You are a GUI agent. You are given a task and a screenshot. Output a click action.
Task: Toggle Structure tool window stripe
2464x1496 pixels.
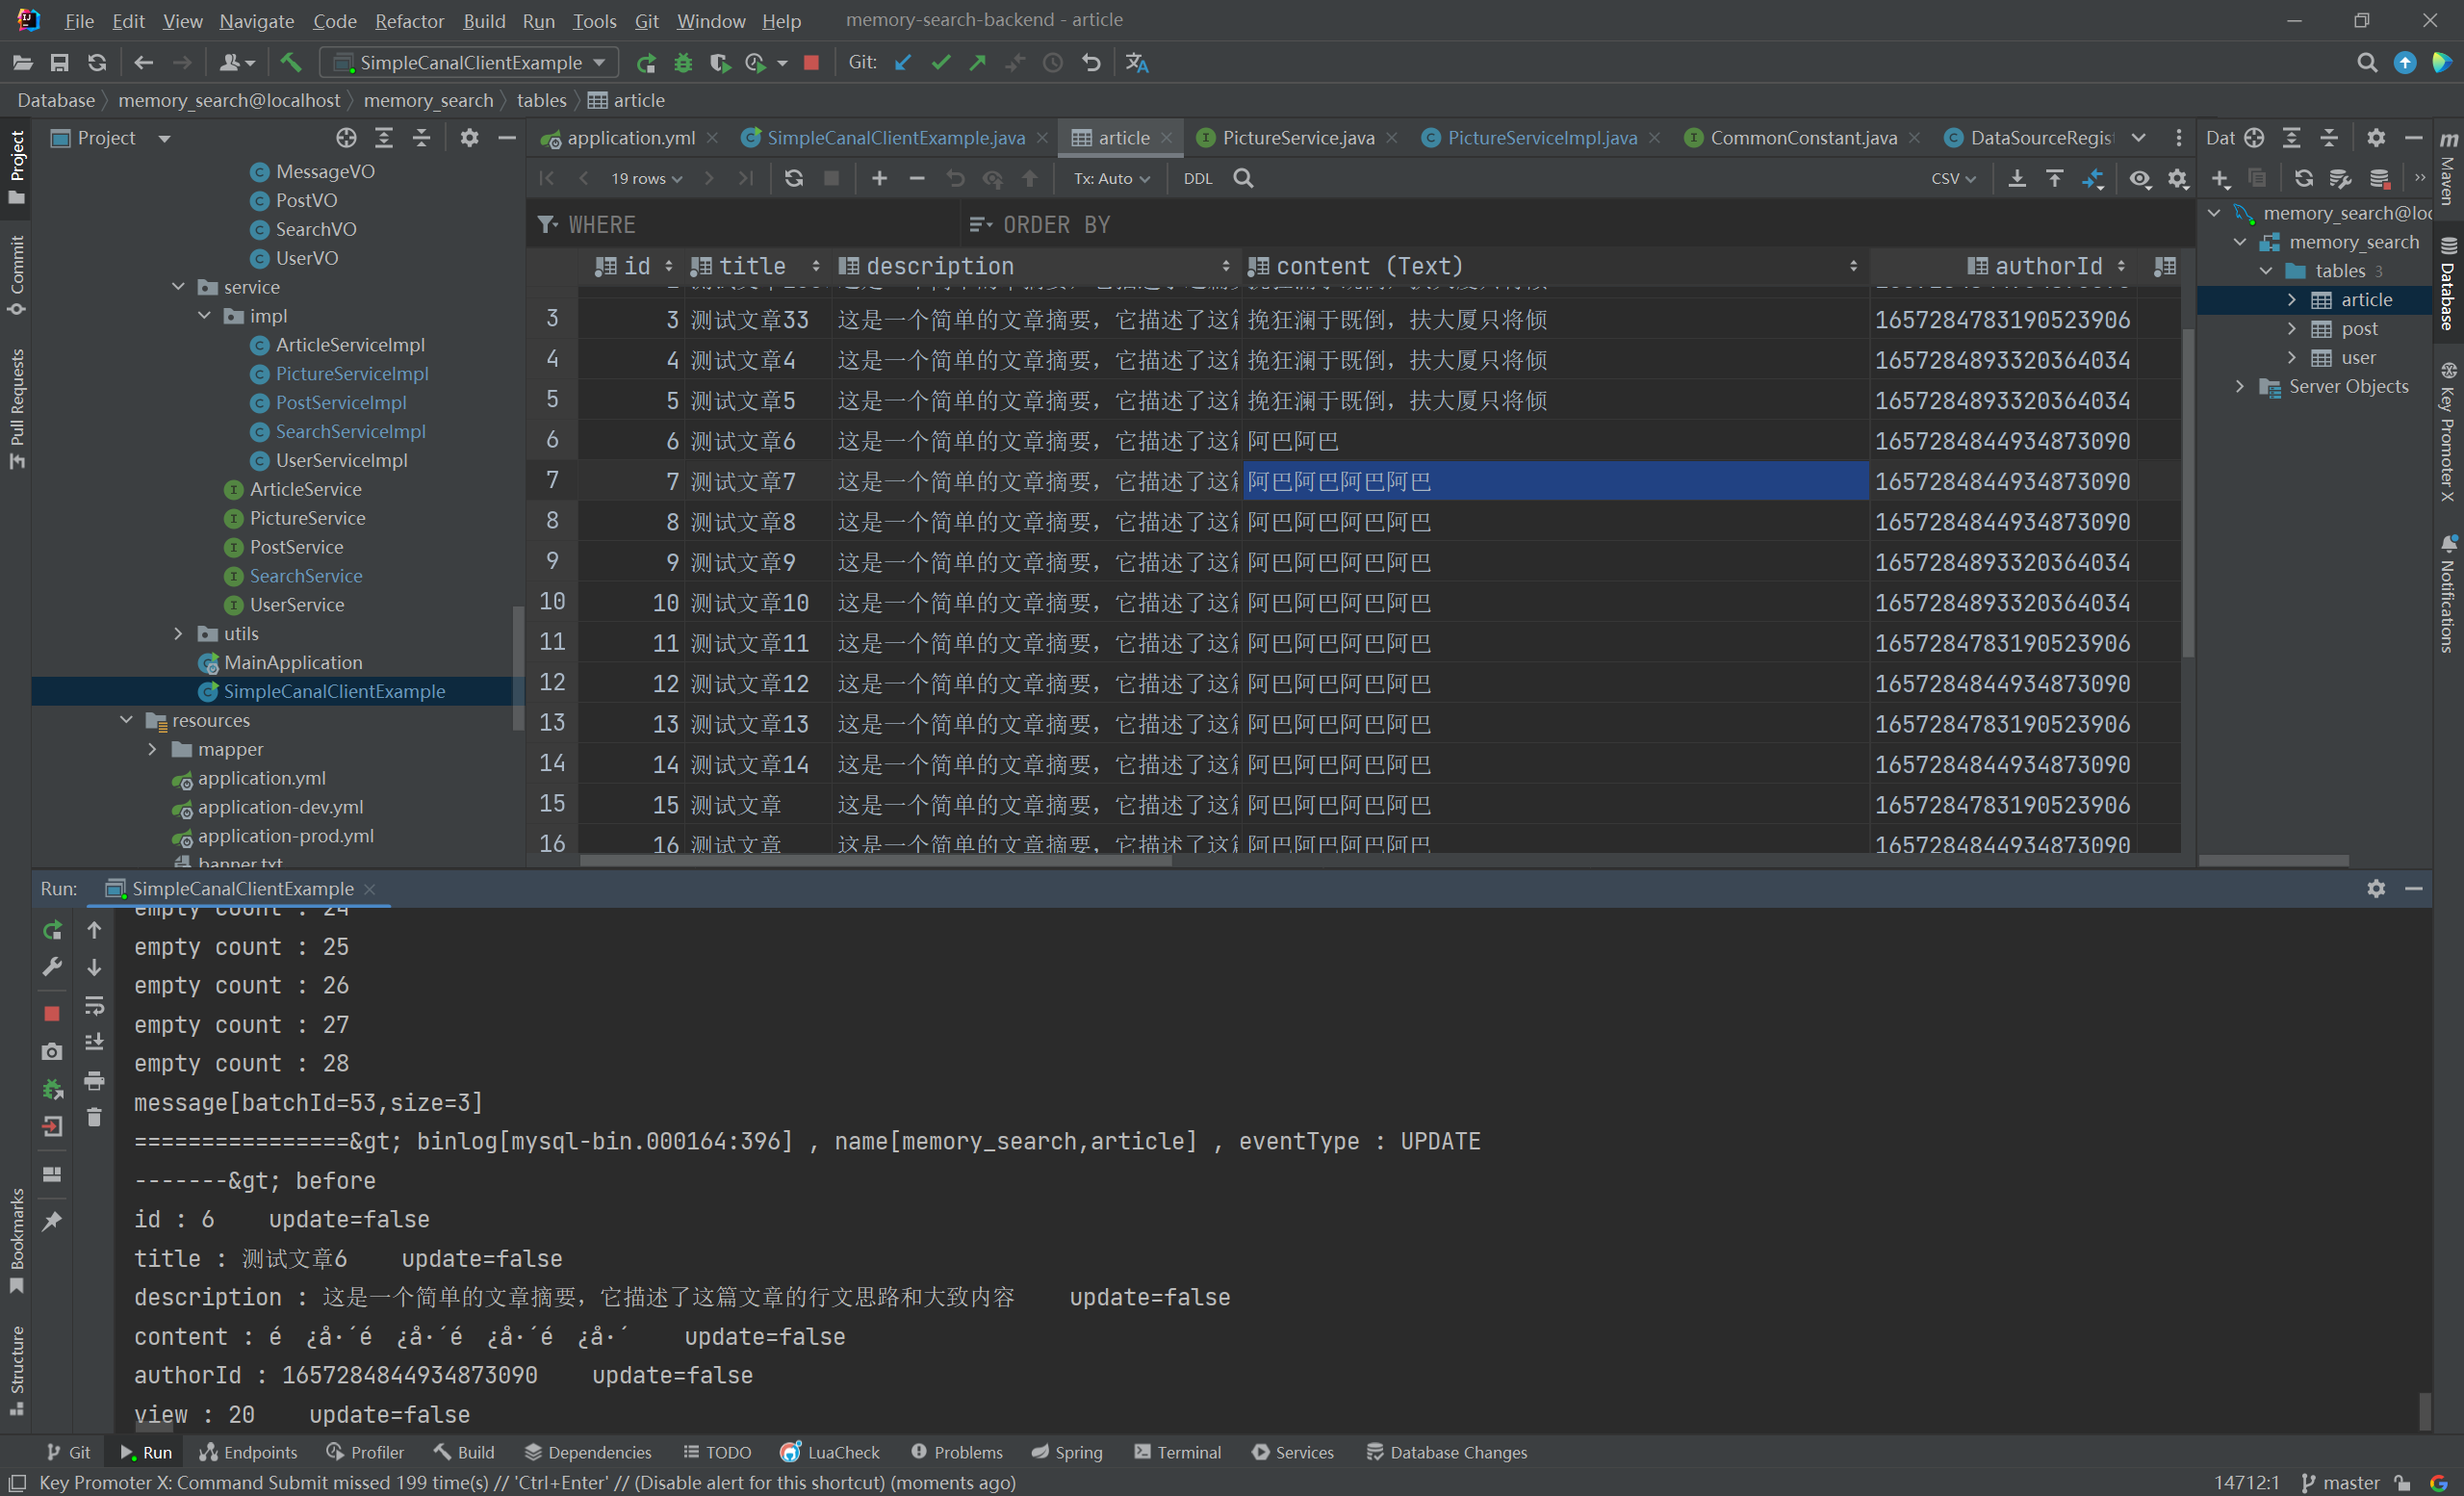[16, 1370]
